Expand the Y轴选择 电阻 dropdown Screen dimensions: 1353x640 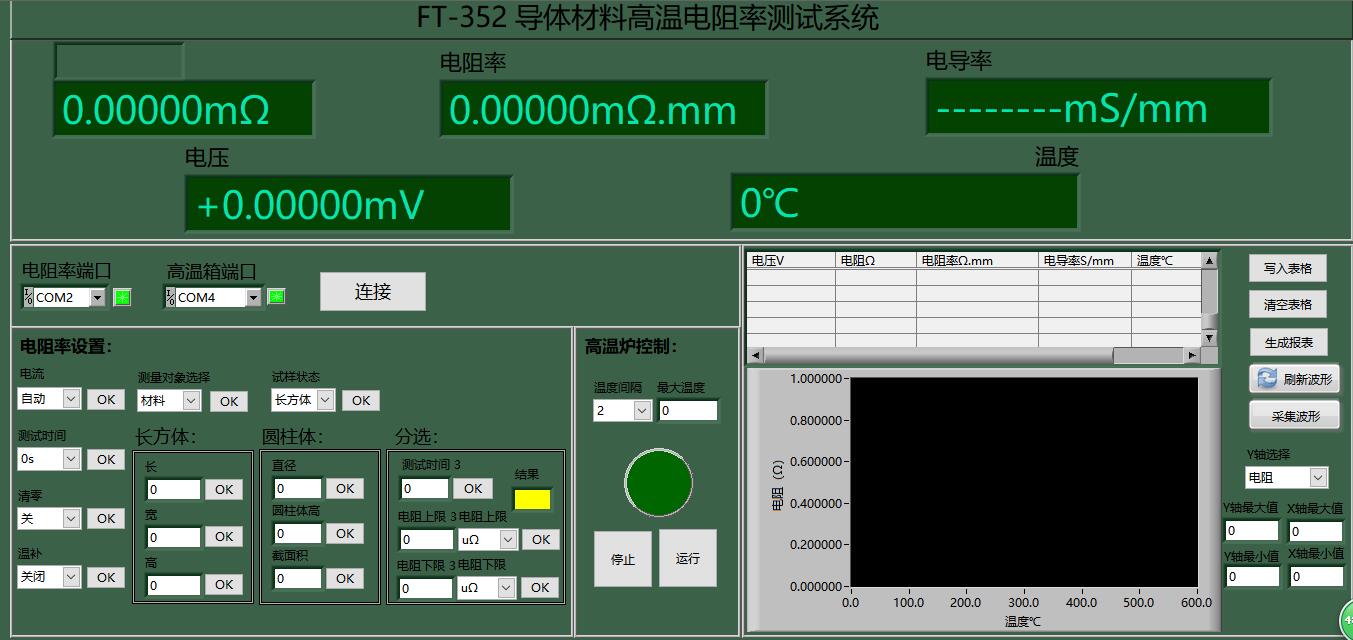(x=1317, y=478)
